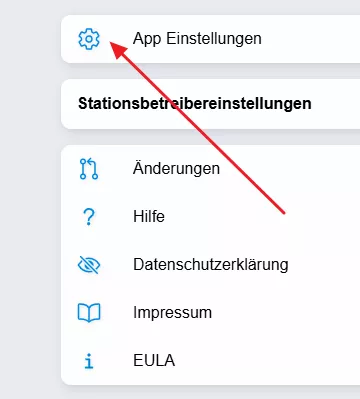Click the open book Impressum icon

pos(89,313)
